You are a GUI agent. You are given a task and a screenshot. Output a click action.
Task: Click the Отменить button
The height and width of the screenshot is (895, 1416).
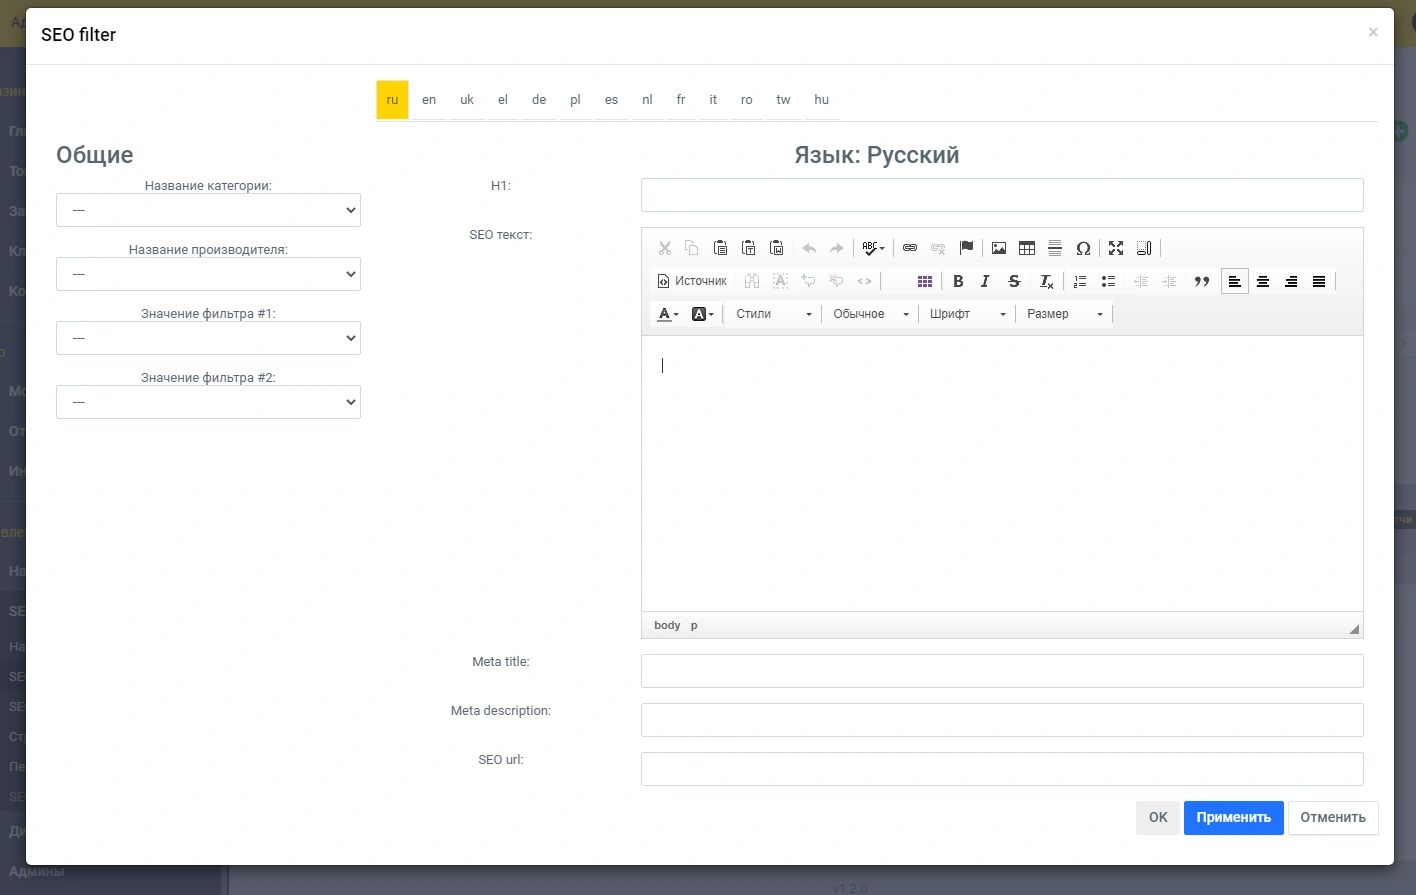tap(1332, 817)
